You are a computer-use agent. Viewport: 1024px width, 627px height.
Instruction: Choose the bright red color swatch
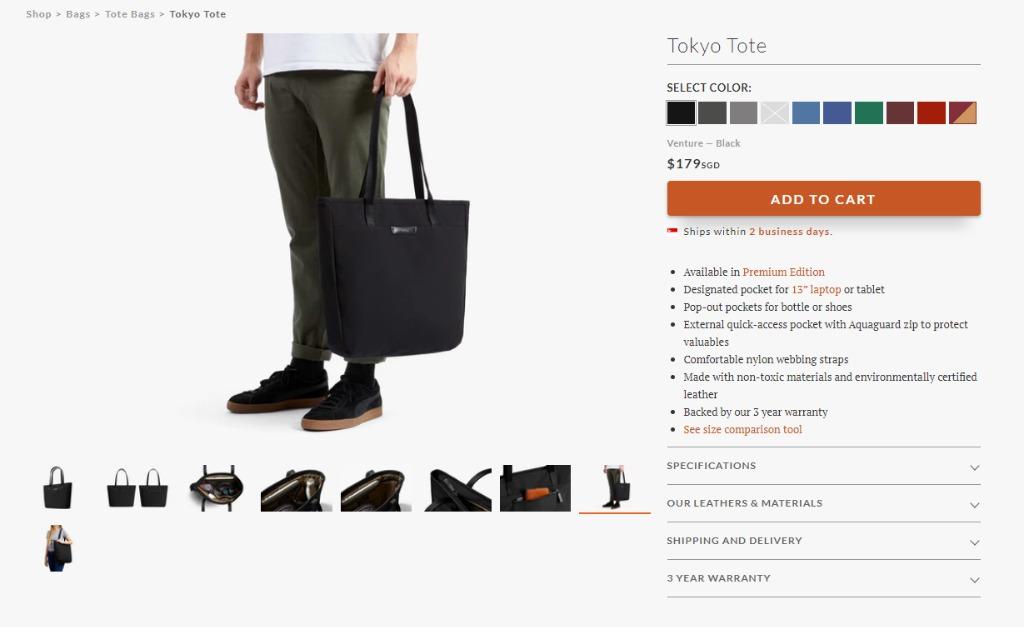931,112
